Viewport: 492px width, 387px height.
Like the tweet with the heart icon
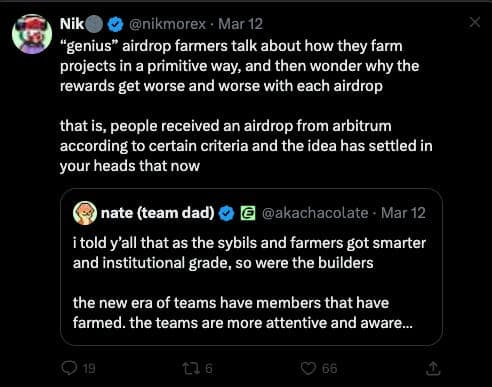[x=308, y=368]
